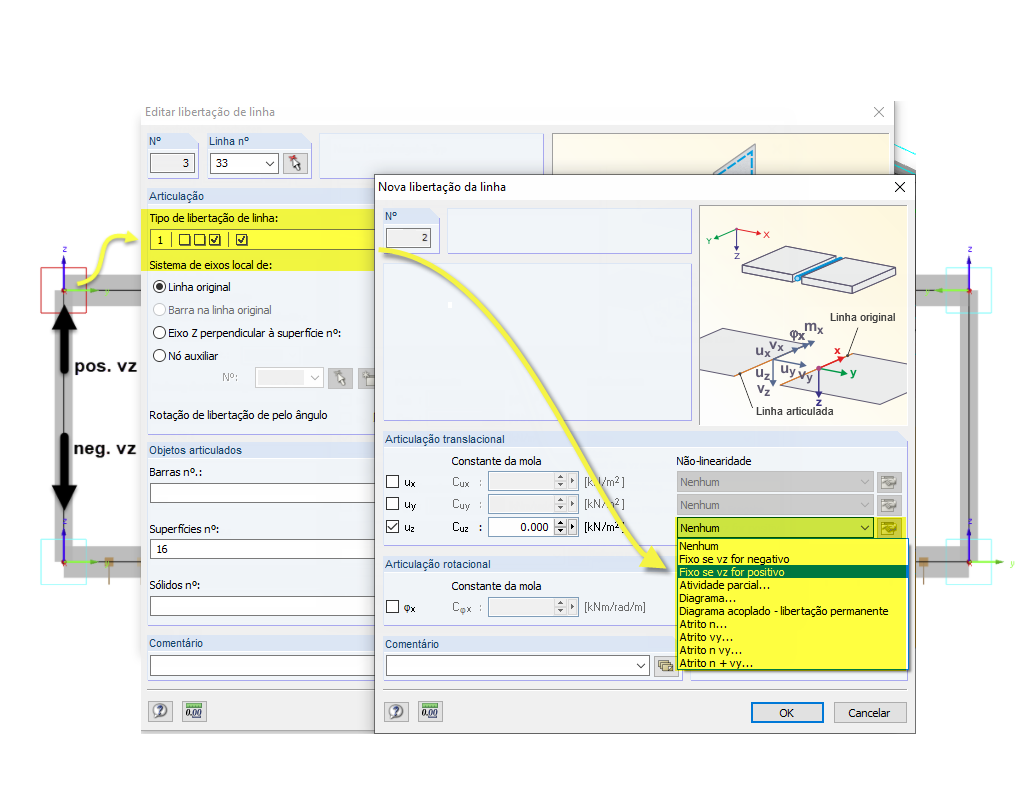Uncheck the uz translational release checkbox
The image size is (1030, 787).
coord(393,527)
